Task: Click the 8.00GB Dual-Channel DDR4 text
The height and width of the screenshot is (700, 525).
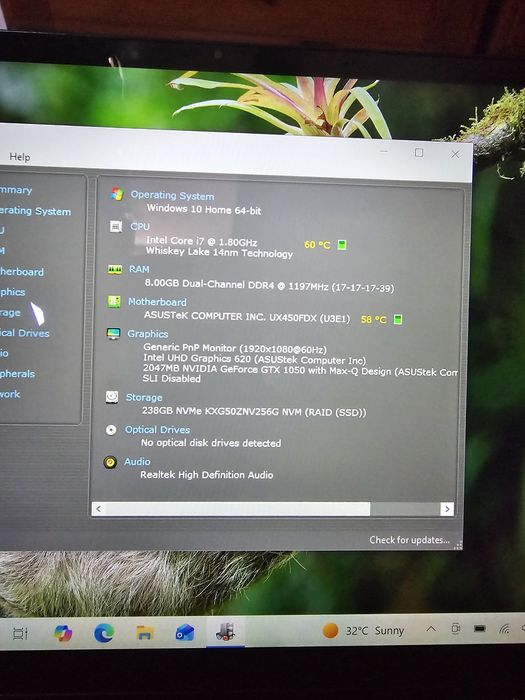Action: tap(269, 285)
